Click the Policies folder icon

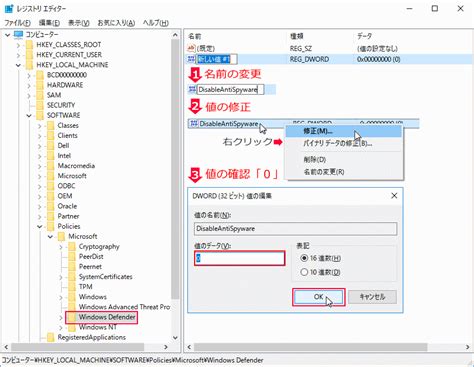51,226
